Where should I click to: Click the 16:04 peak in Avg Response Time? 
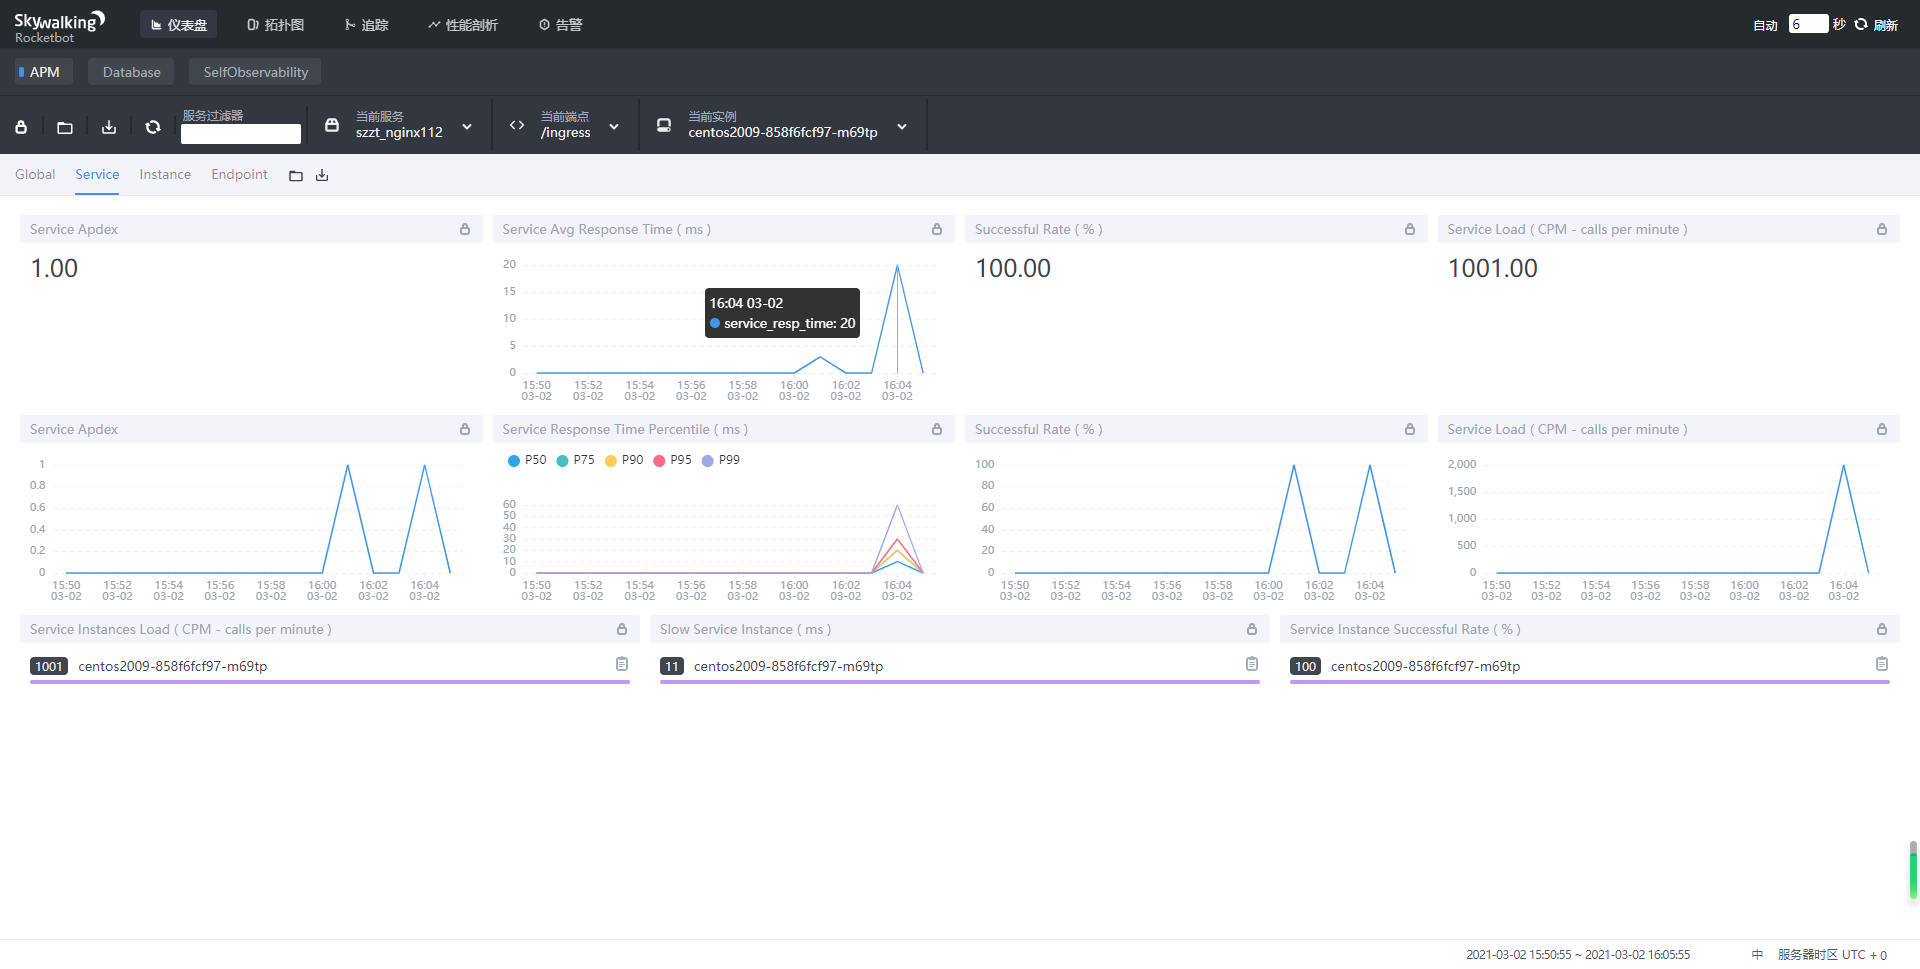pyautogui.click(x=897, y=266)
